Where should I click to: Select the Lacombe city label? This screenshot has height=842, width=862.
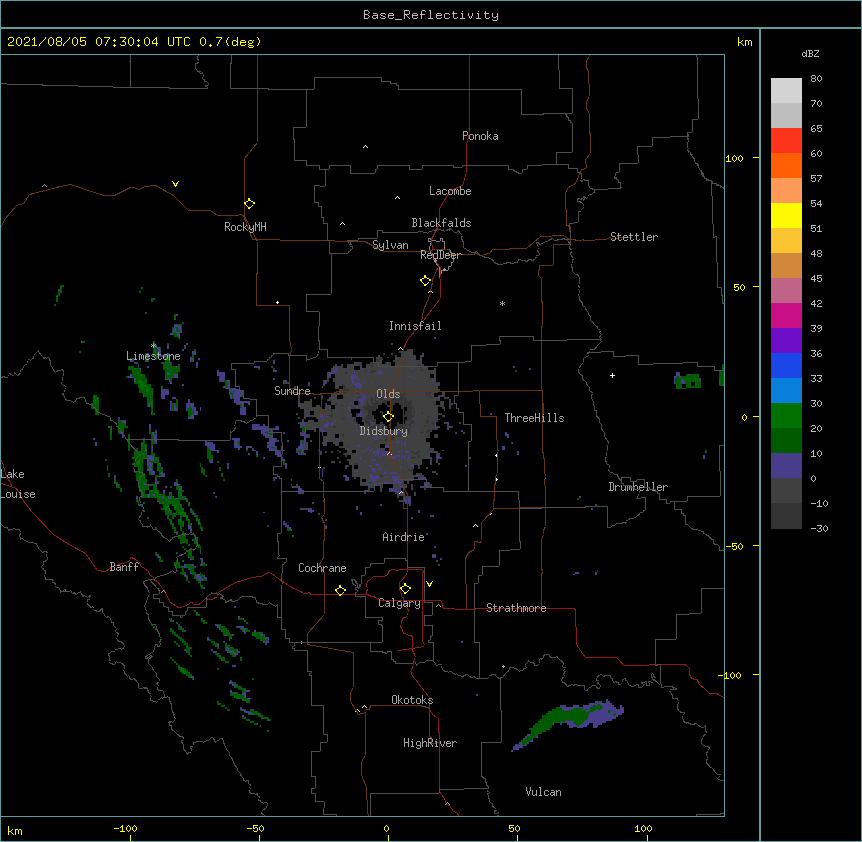point(450,191)
